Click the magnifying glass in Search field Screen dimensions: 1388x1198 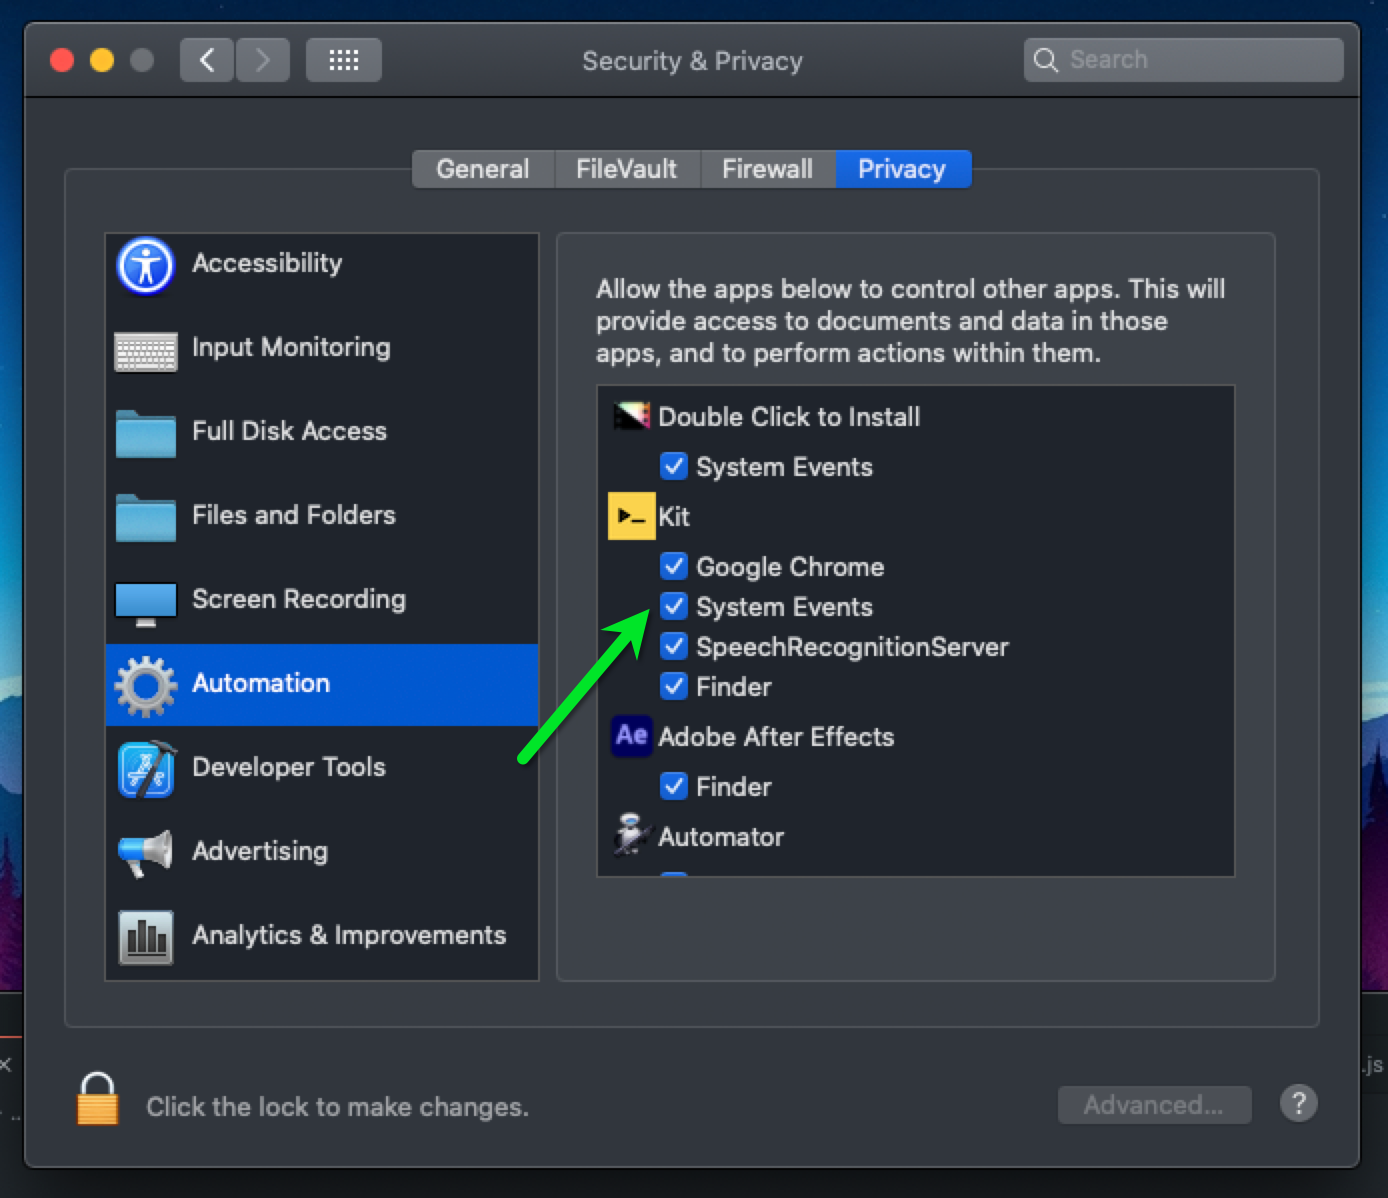(x=1046, y=60)
